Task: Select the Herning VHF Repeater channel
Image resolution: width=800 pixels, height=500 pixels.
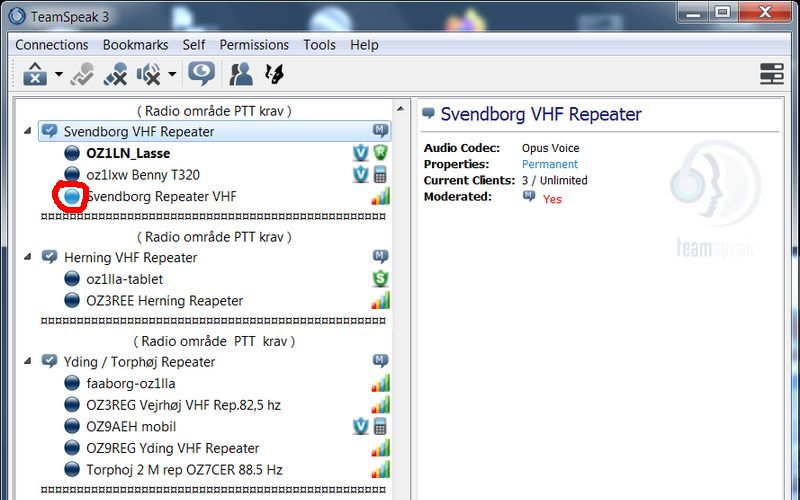Action: click(x=130, y=258)
